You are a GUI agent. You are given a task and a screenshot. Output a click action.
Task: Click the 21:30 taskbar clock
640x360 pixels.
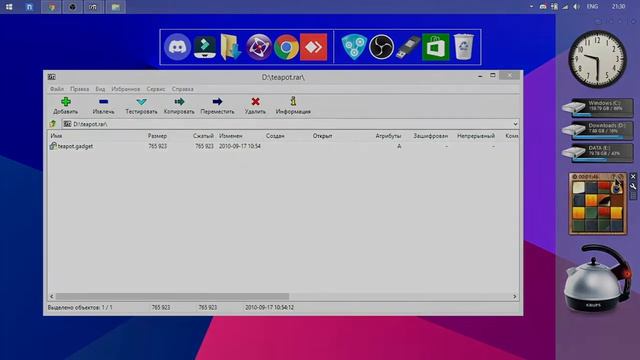coord(618,7)
